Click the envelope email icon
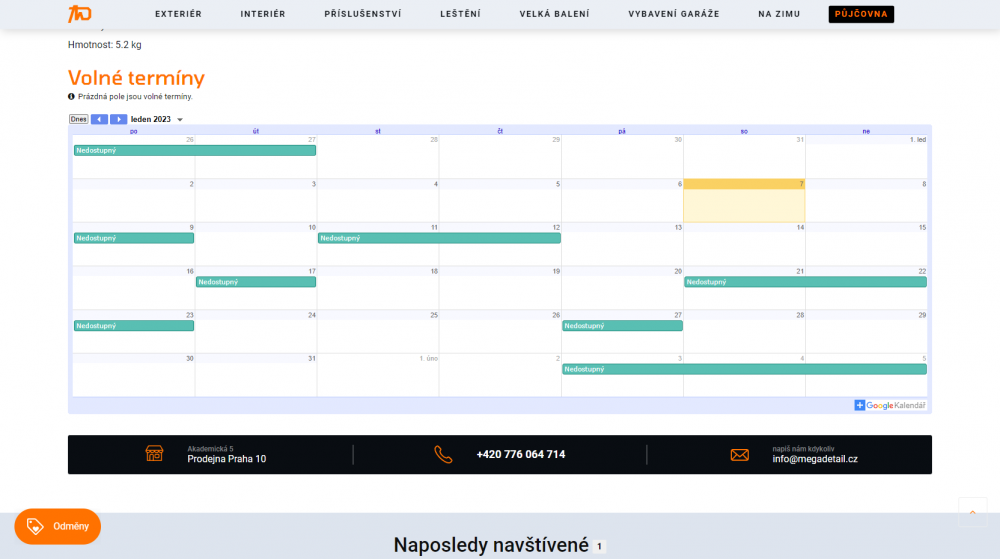The image size is (1000, 559). click(740, 455)
